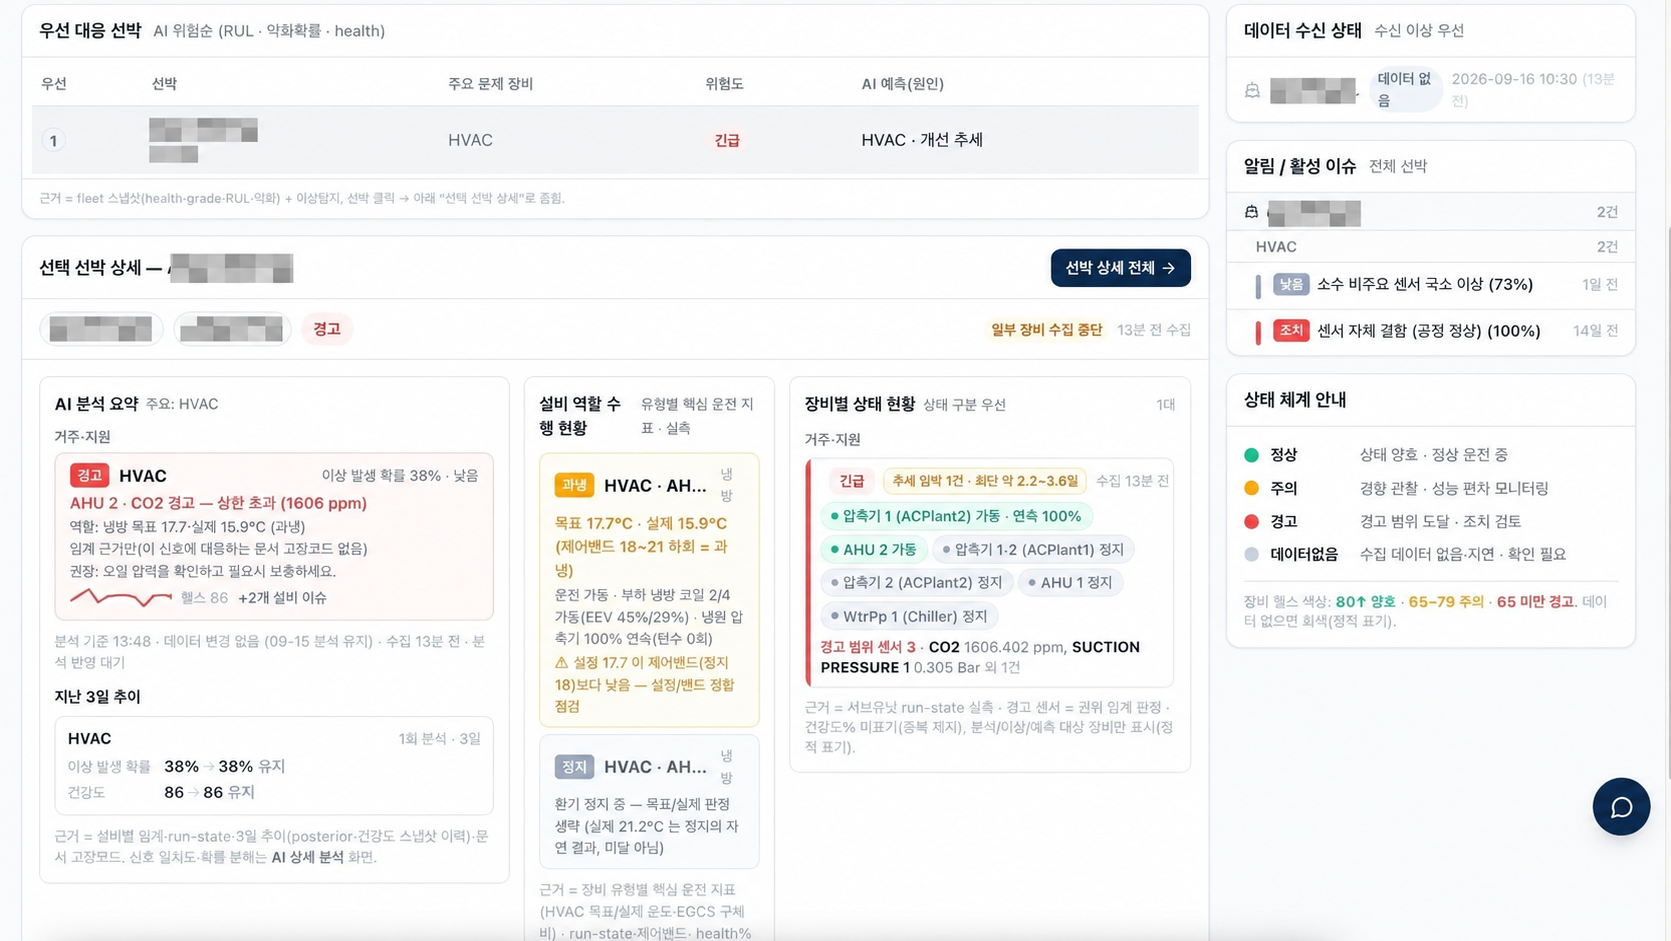Click 압축기 1 (ACPlant2) 가동 chip
Image resolution: width=1671 pixels, height=941 pixels.
tap(956, 516)
